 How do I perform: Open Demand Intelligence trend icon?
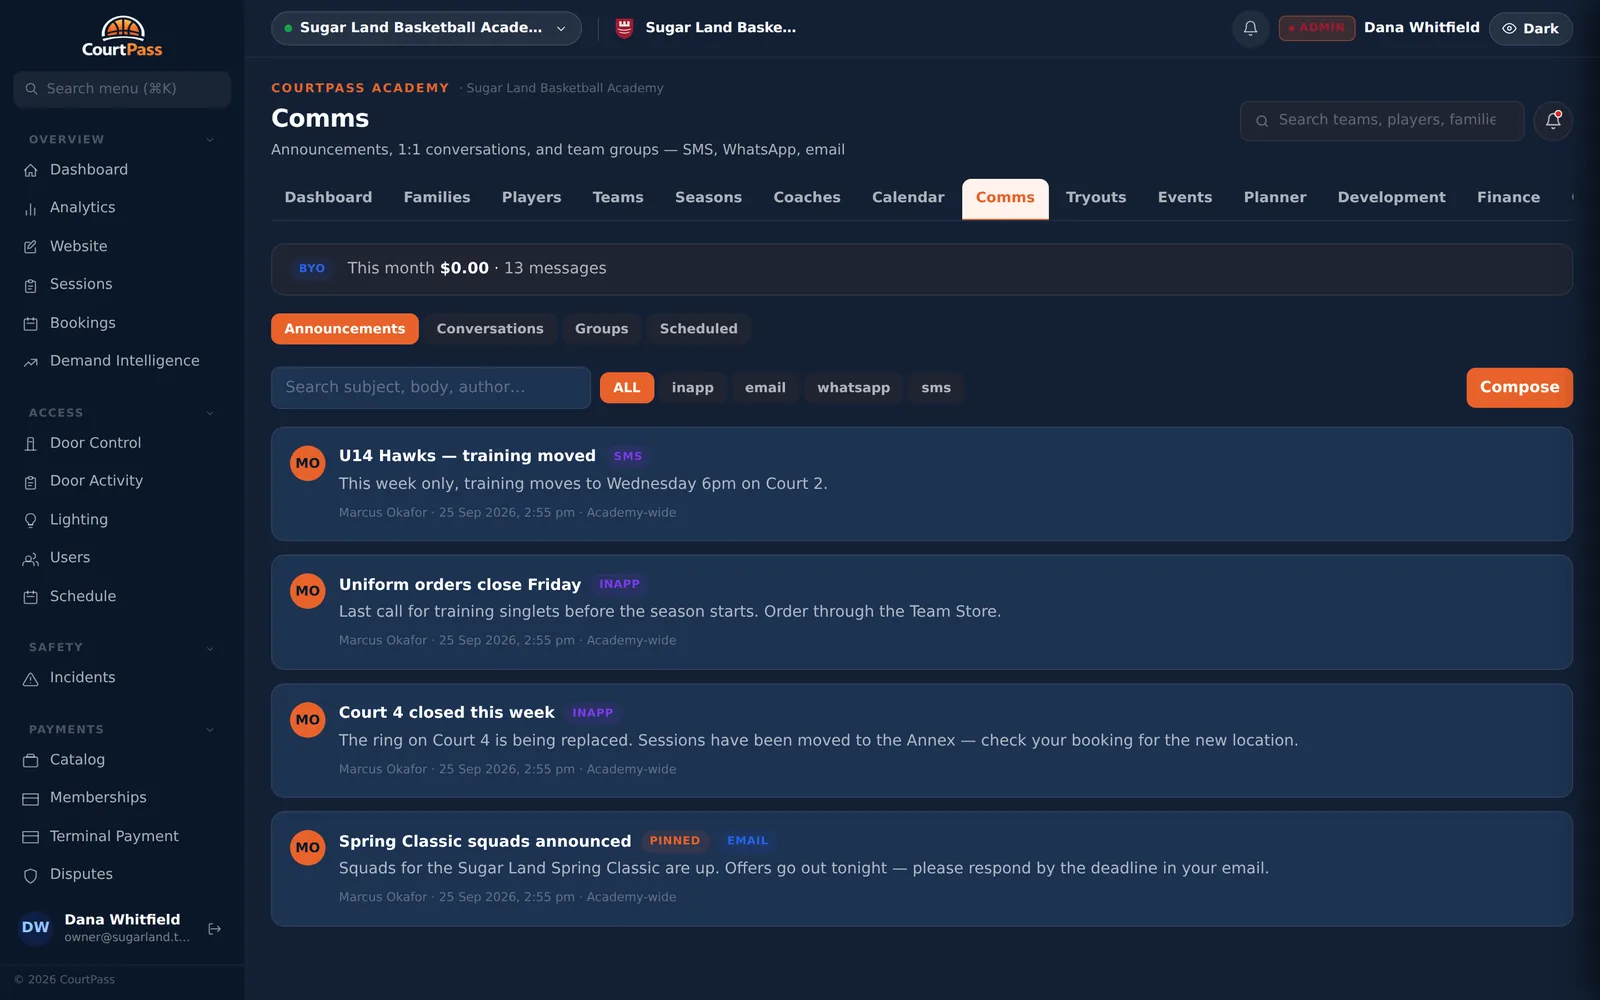[30, 361]
